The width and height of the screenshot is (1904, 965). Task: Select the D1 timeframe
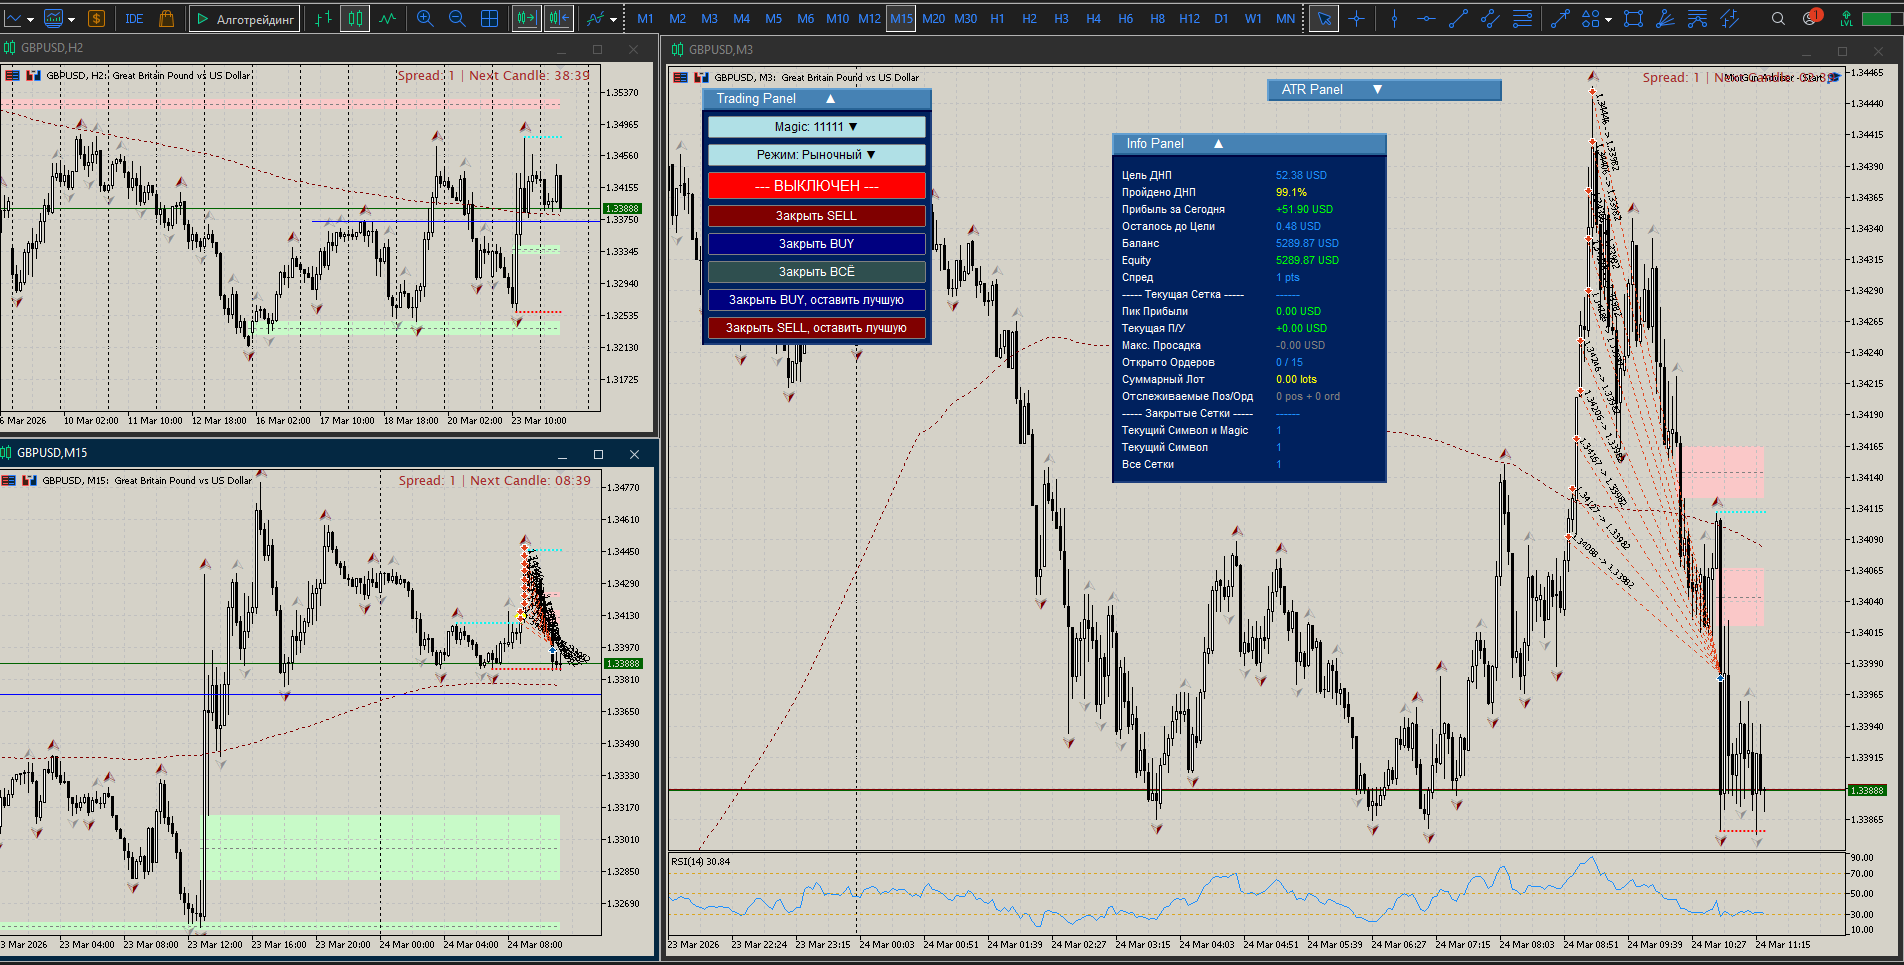tap(1221, 19)
